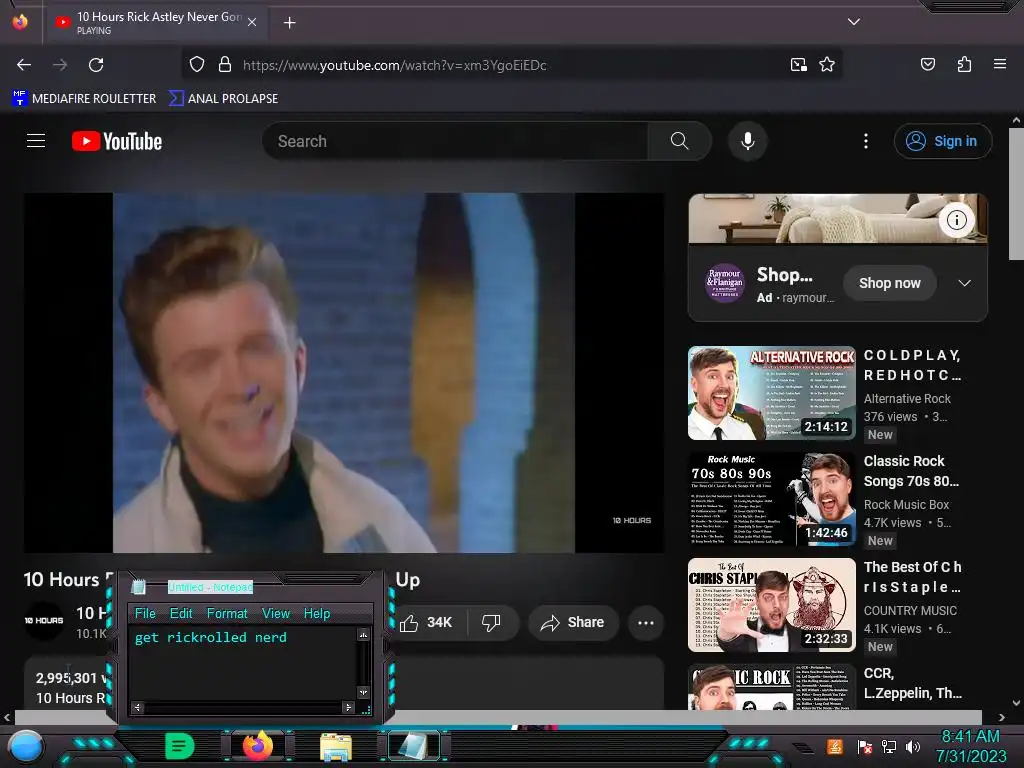The image size is (1024, 768).
Task: Open Action Center flag tray icon
Action: (864, 746)
